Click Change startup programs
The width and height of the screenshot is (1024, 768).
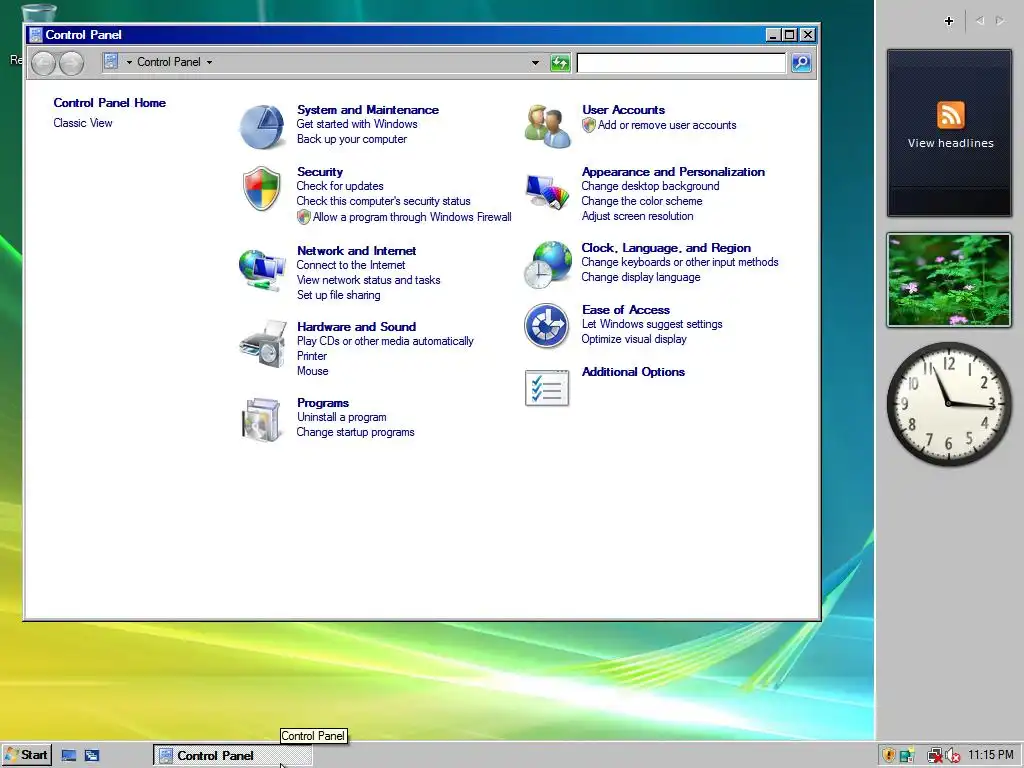coord(355,432)
